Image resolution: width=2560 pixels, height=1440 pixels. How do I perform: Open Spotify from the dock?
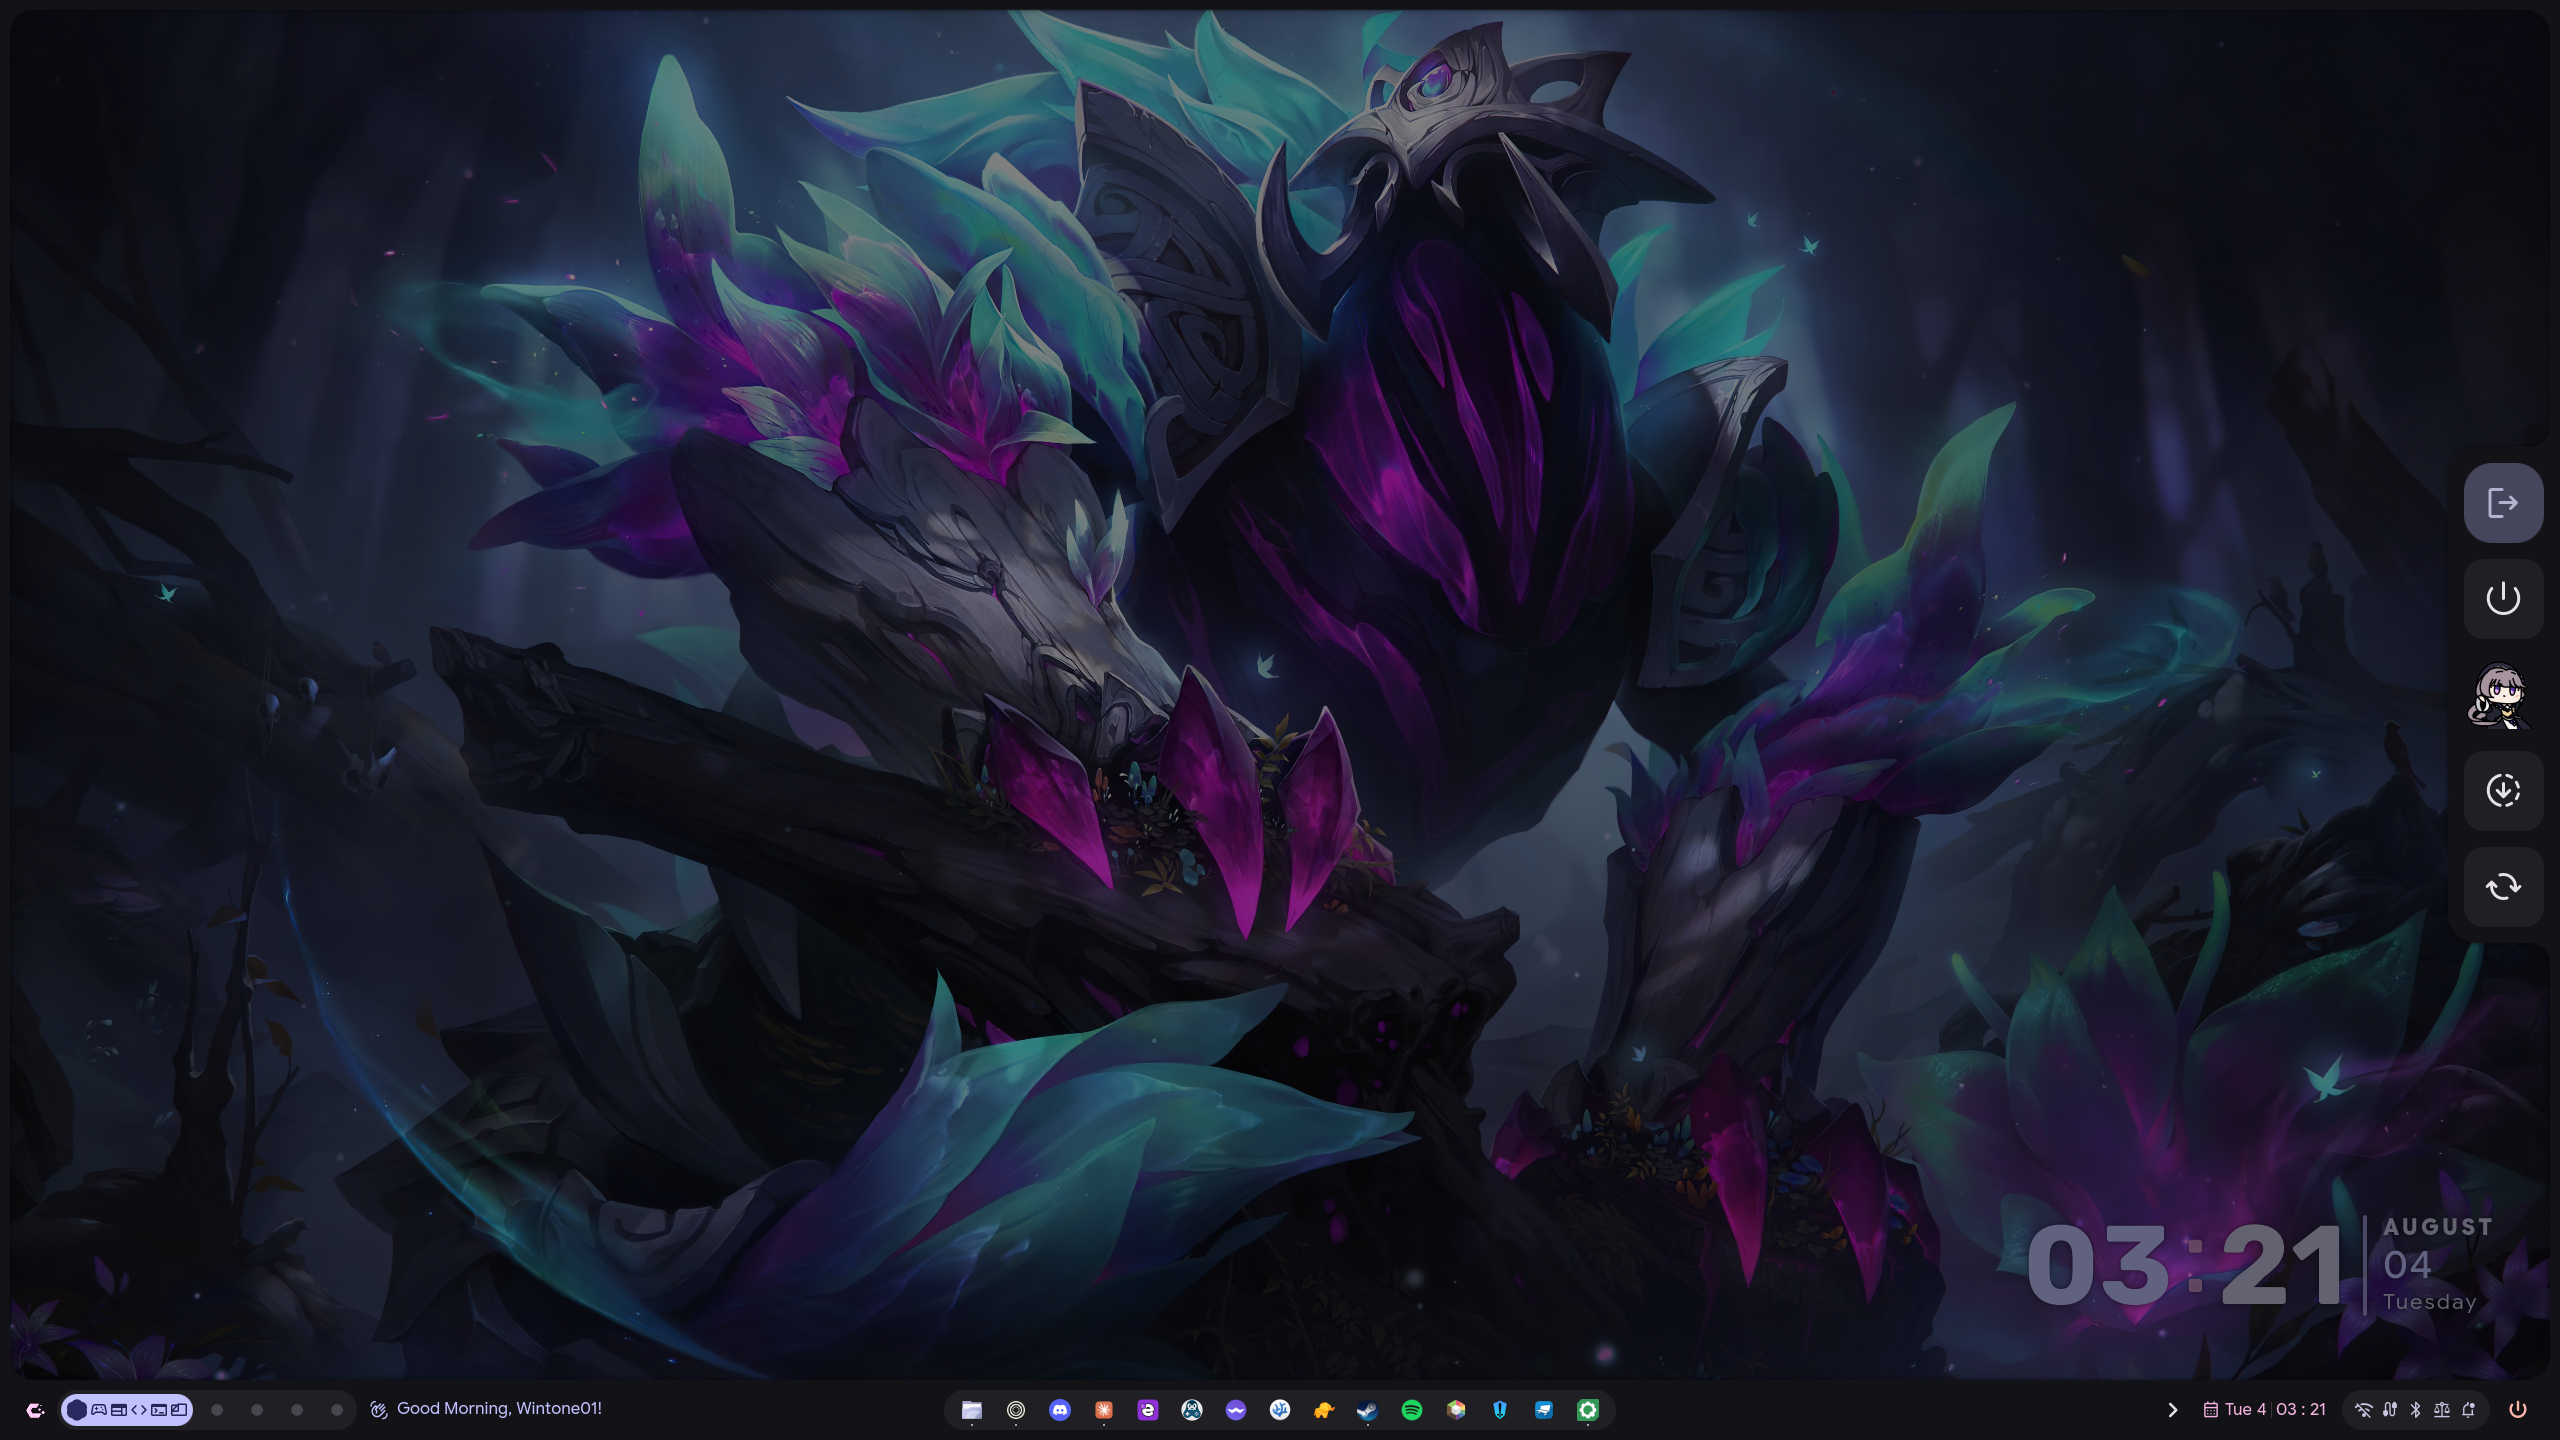click(x=1412, y=1410)
